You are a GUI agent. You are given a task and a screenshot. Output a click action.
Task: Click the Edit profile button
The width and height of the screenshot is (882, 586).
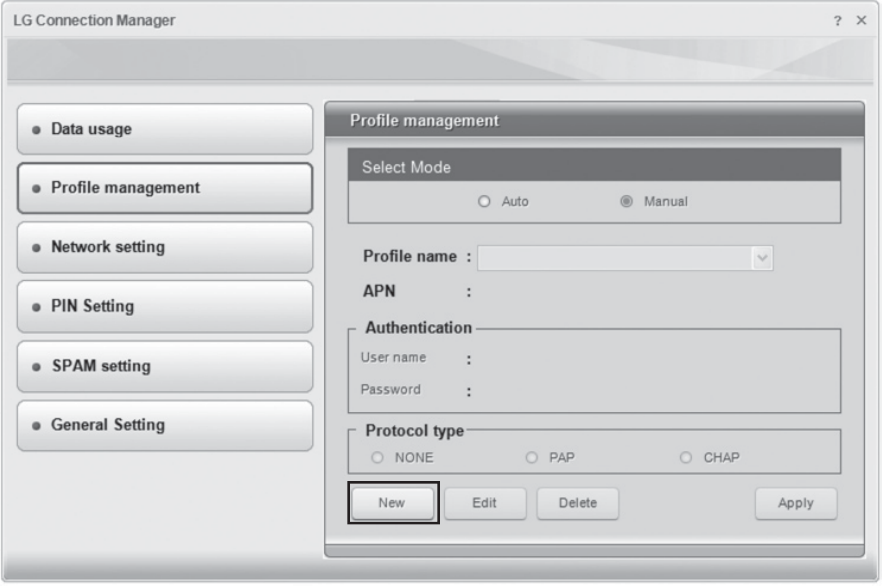[485, 503]
